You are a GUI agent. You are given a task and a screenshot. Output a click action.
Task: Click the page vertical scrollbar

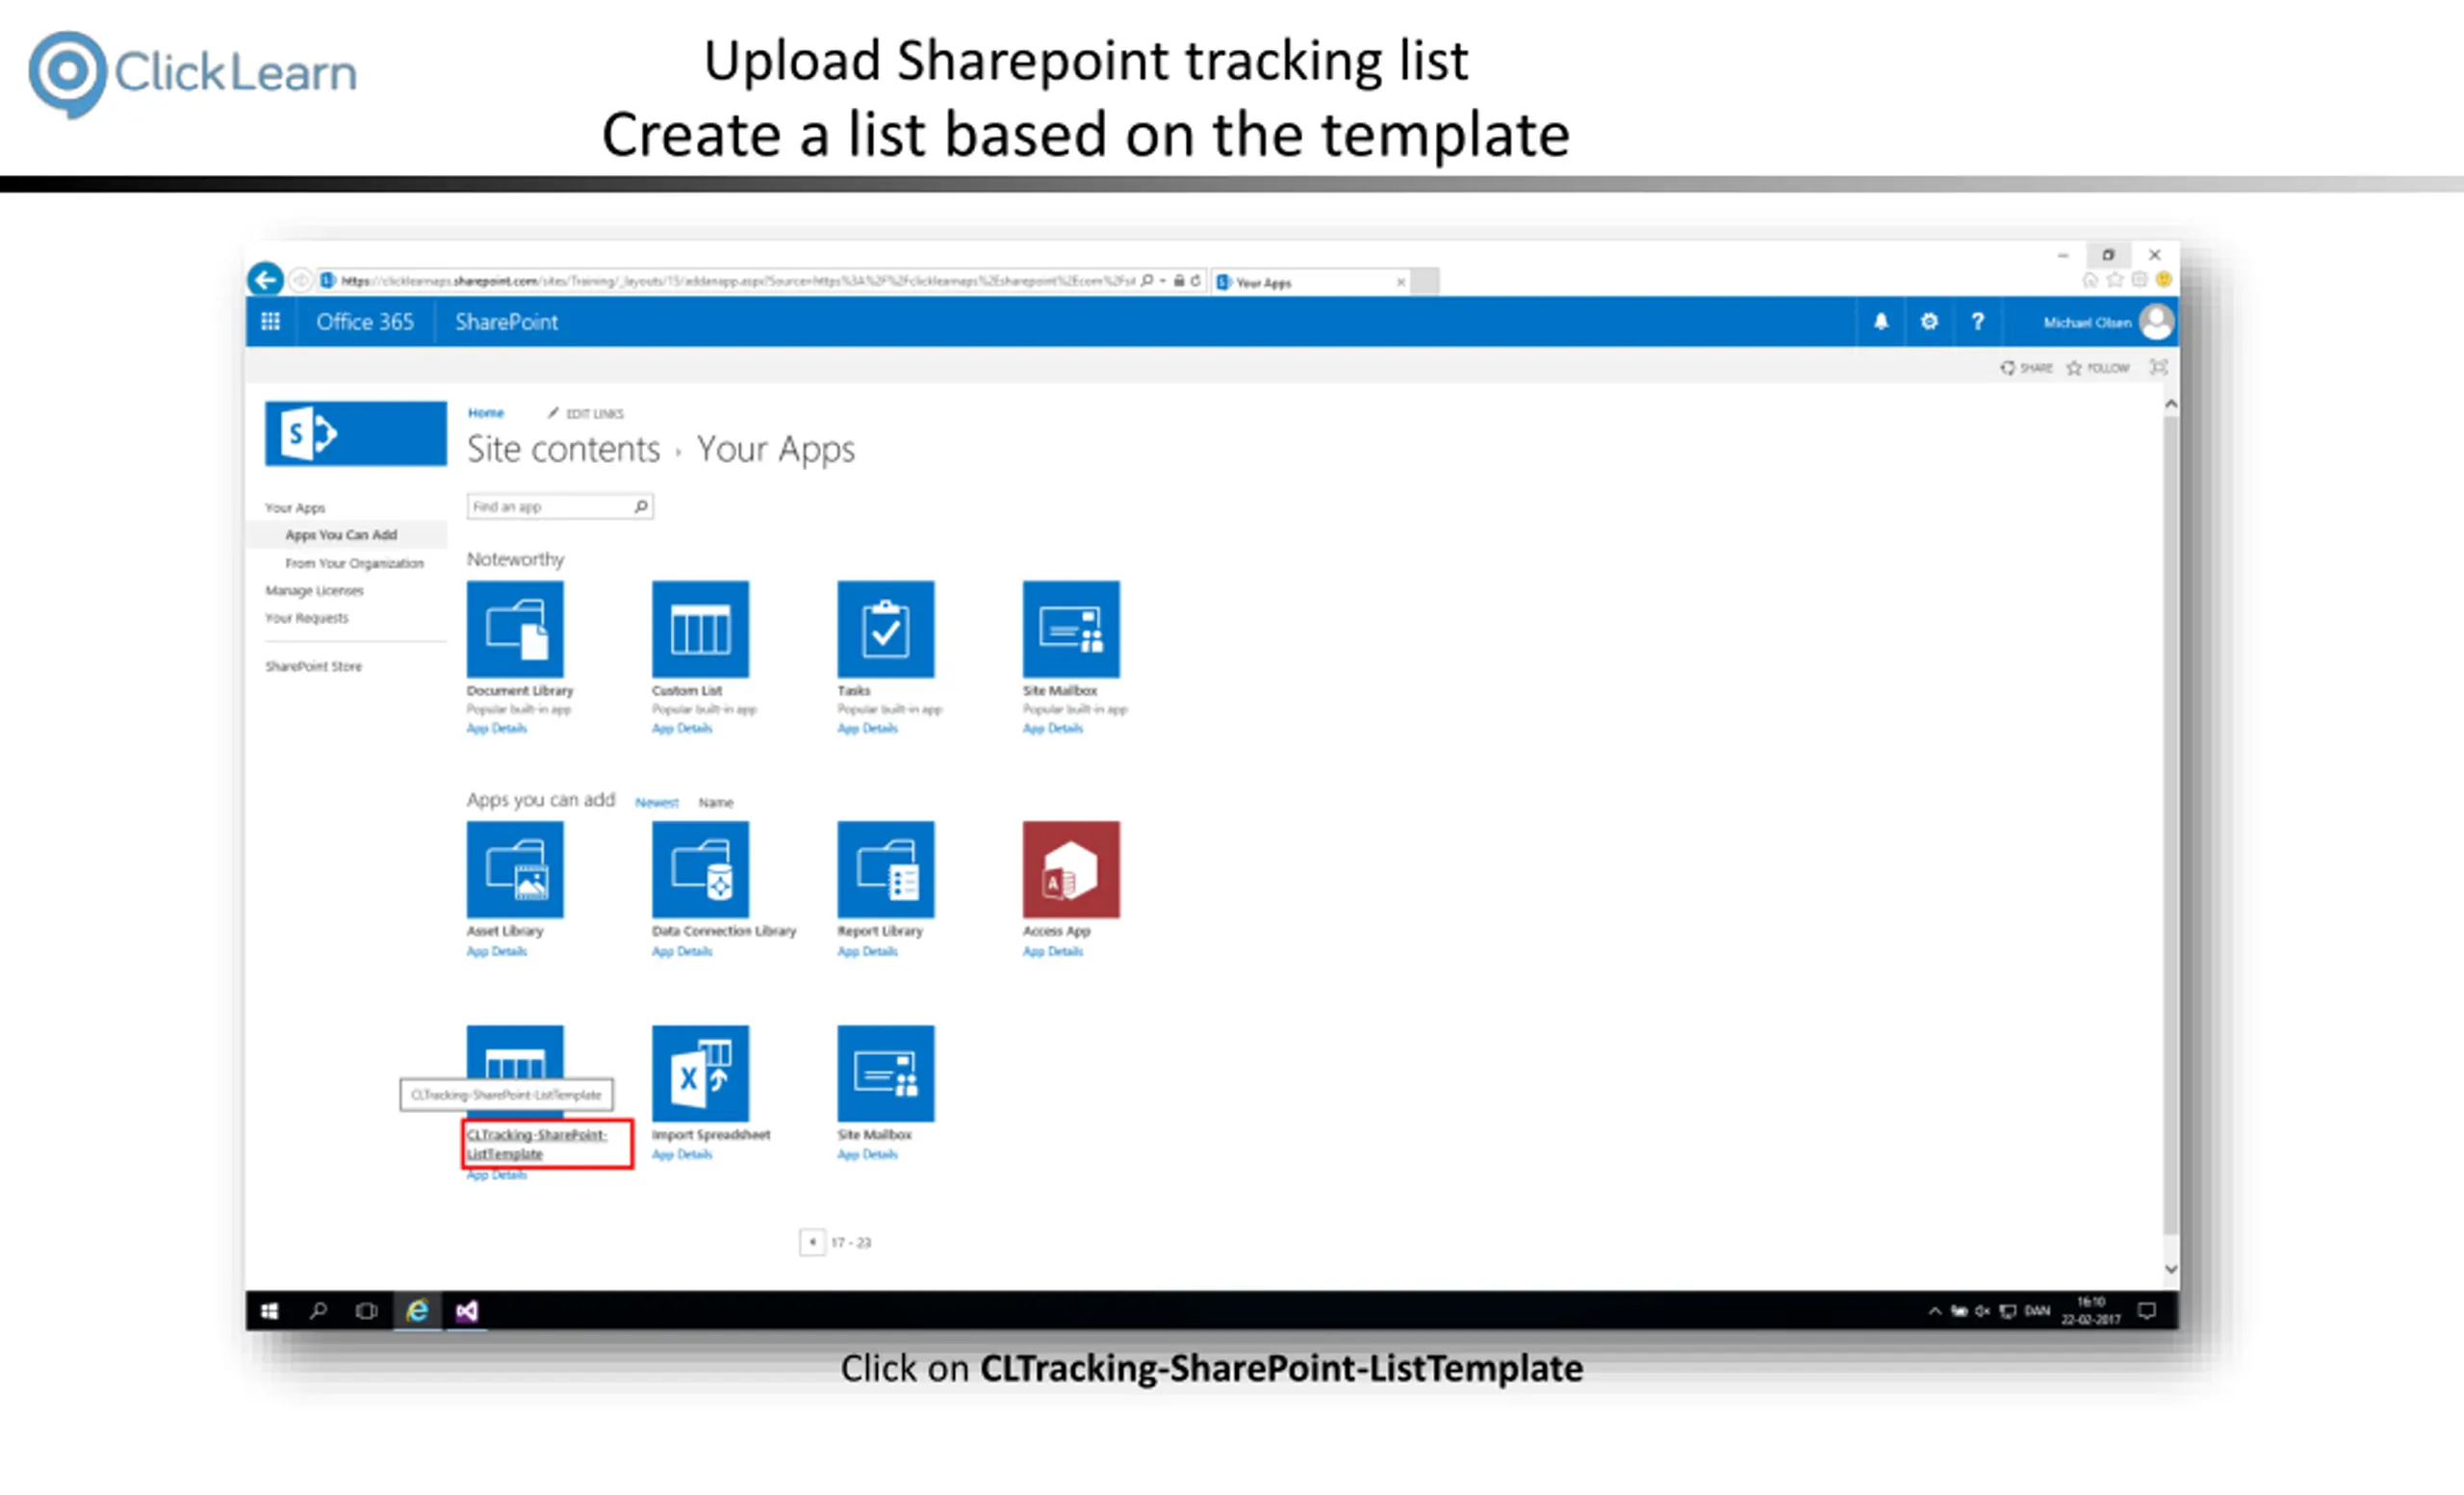coord(2170,824)
